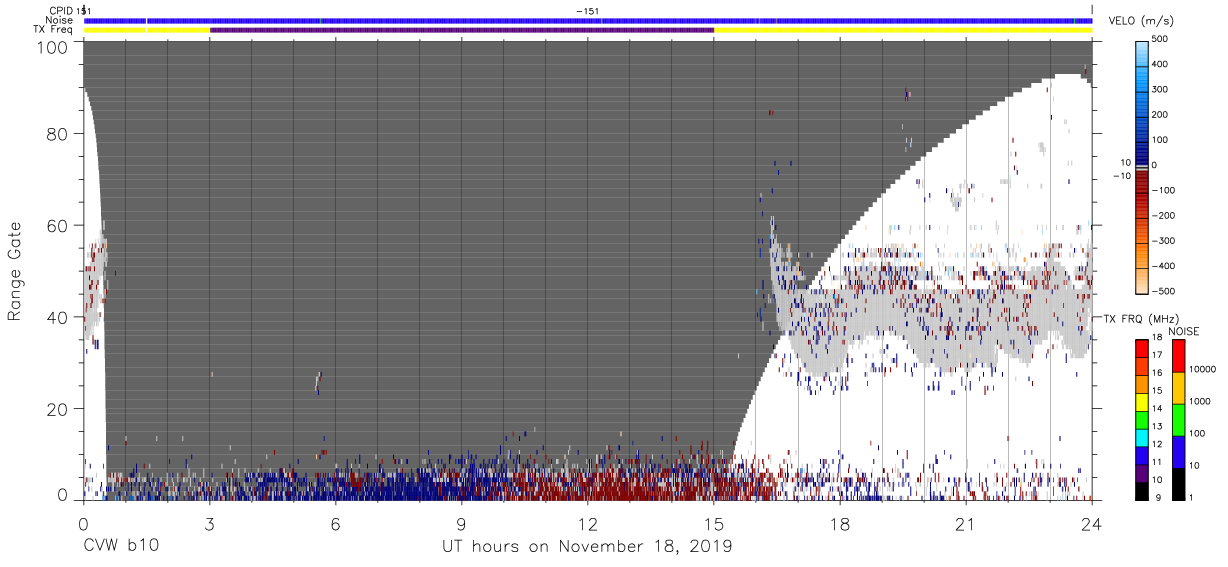Click the '12' hour tick on x-axis
The image size is (1228, 567).
coord(588,524)
